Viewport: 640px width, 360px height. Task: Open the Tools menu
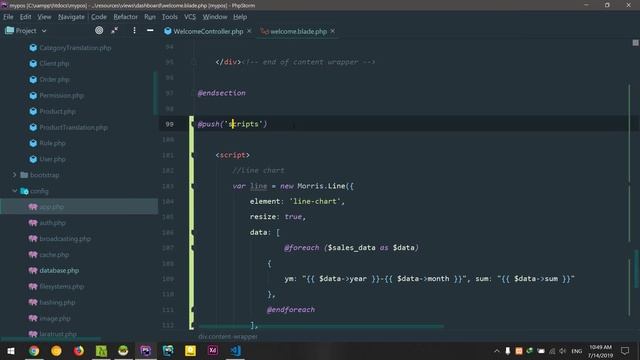pos(169,17)
